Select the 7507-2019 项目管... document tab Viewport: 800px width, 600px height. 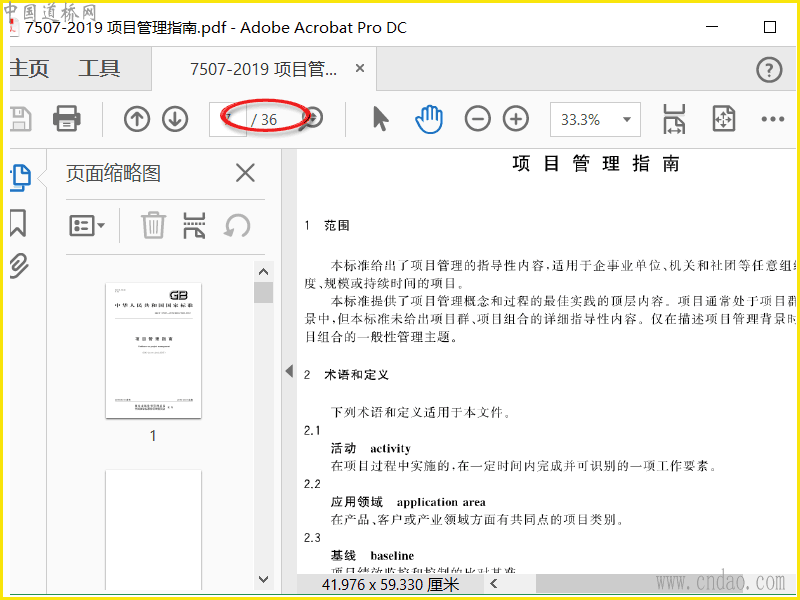[x=263, y=69]
